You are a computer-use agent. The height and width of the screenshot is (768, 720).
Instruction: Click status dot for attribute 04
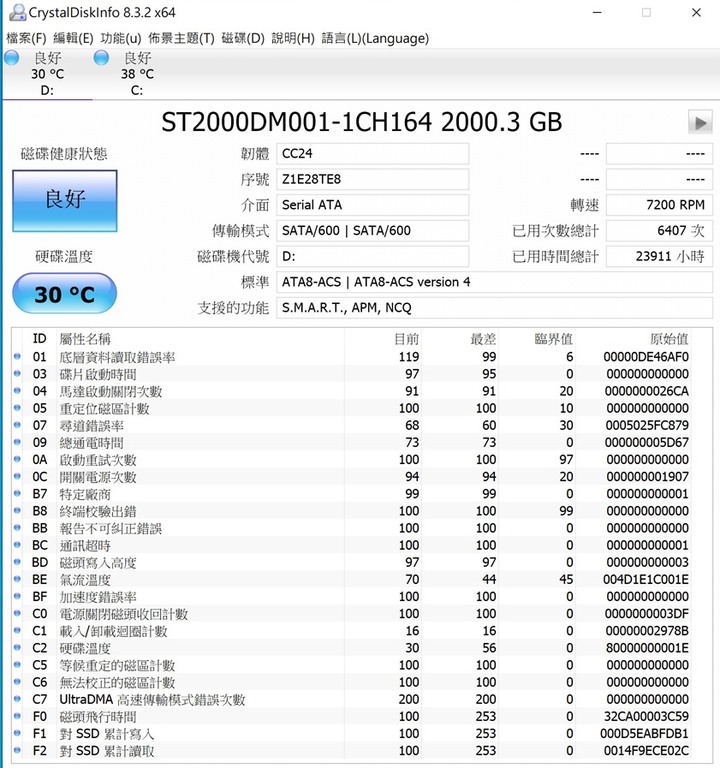tap(17, 391)
